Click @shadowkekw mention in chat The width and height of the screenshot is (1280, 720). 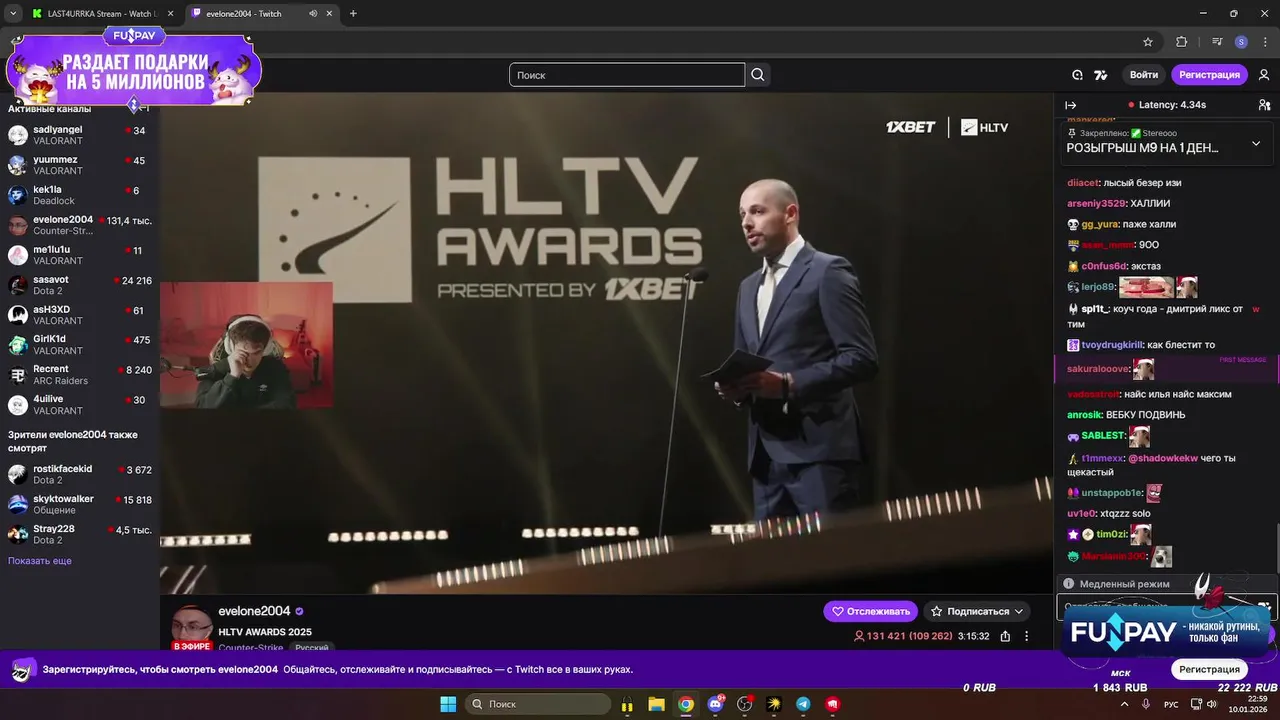(x=1162, y=458)
